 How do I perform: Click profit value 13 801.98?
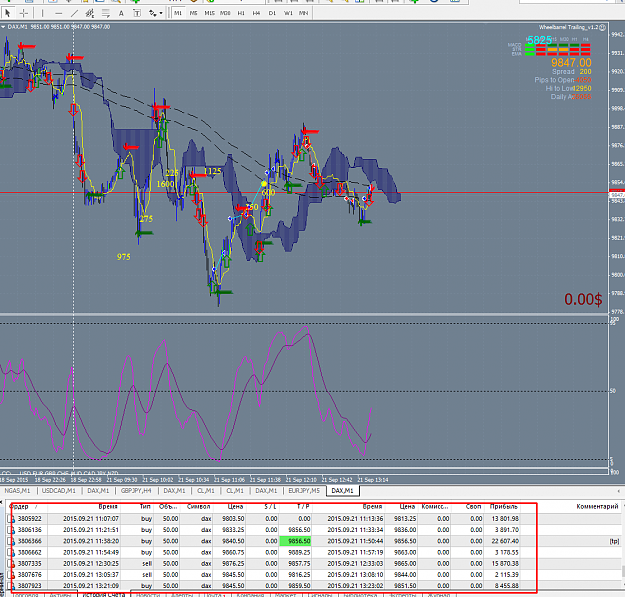[505, 519]
